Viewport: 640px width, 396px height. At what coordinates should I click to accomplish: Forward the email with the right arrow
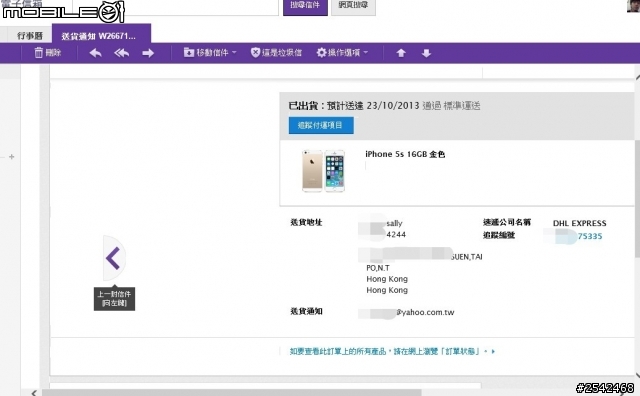tap(148, 53)
